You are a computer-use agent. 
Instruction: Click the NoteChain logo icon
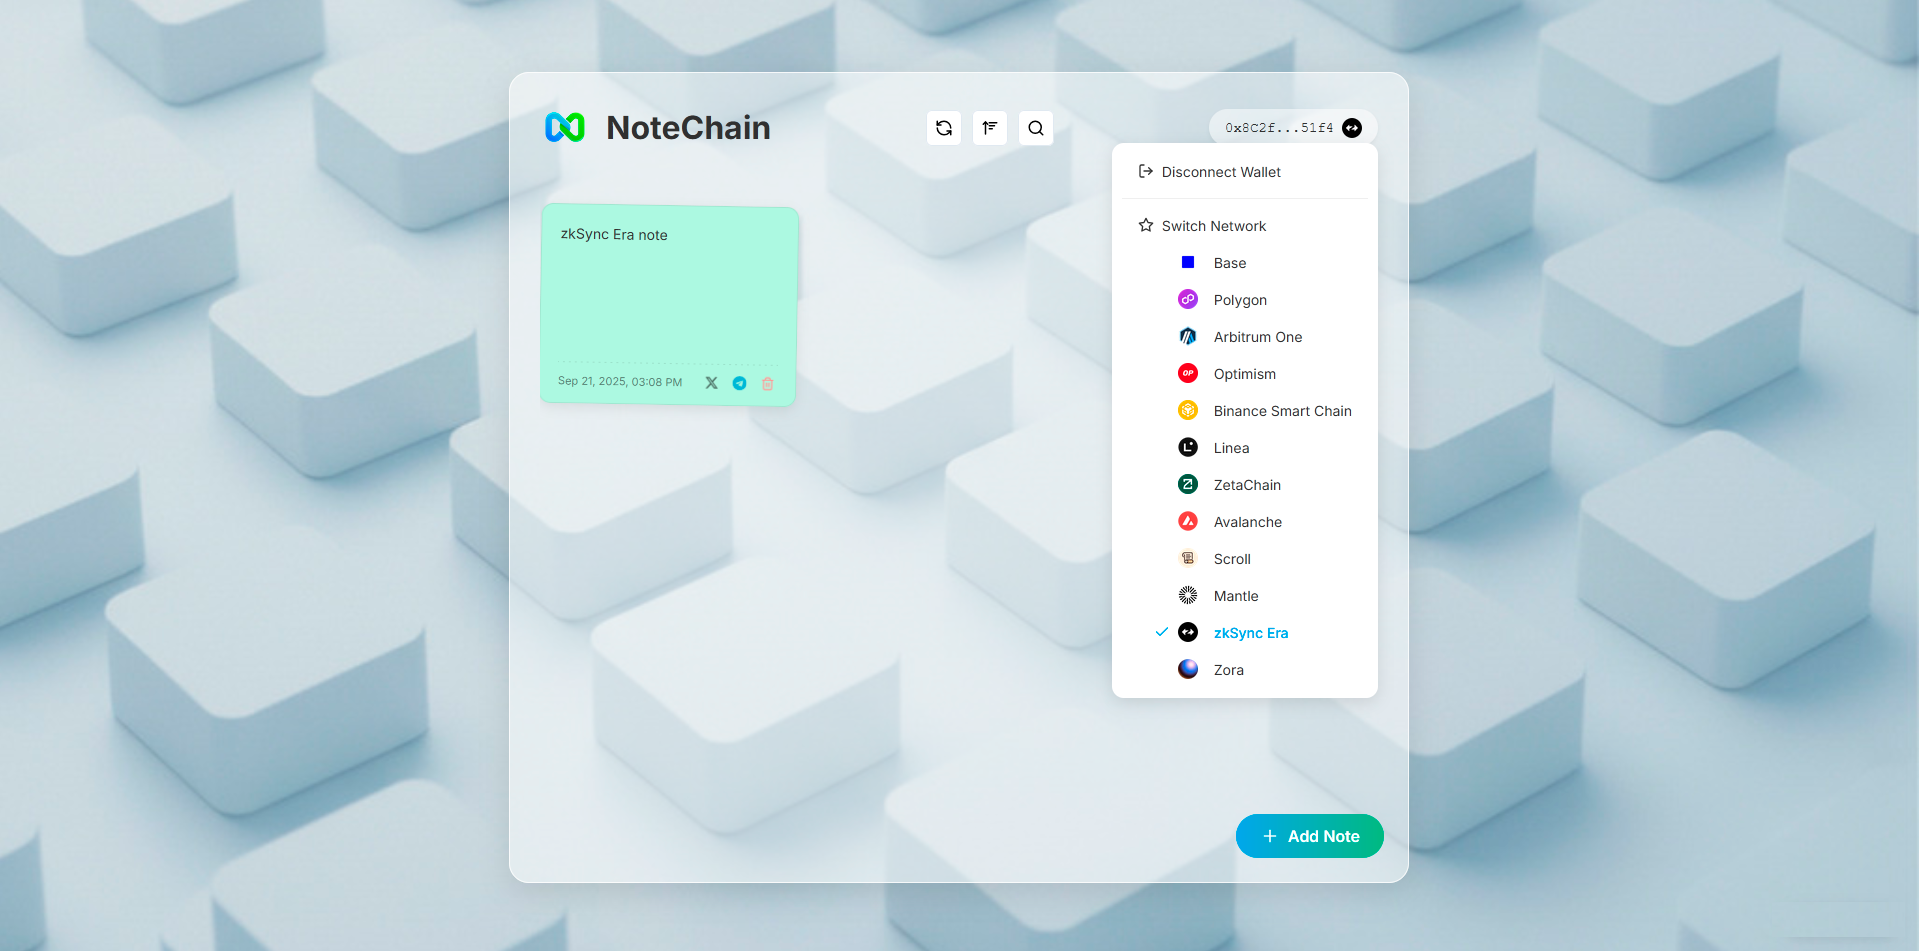point(564,126)
